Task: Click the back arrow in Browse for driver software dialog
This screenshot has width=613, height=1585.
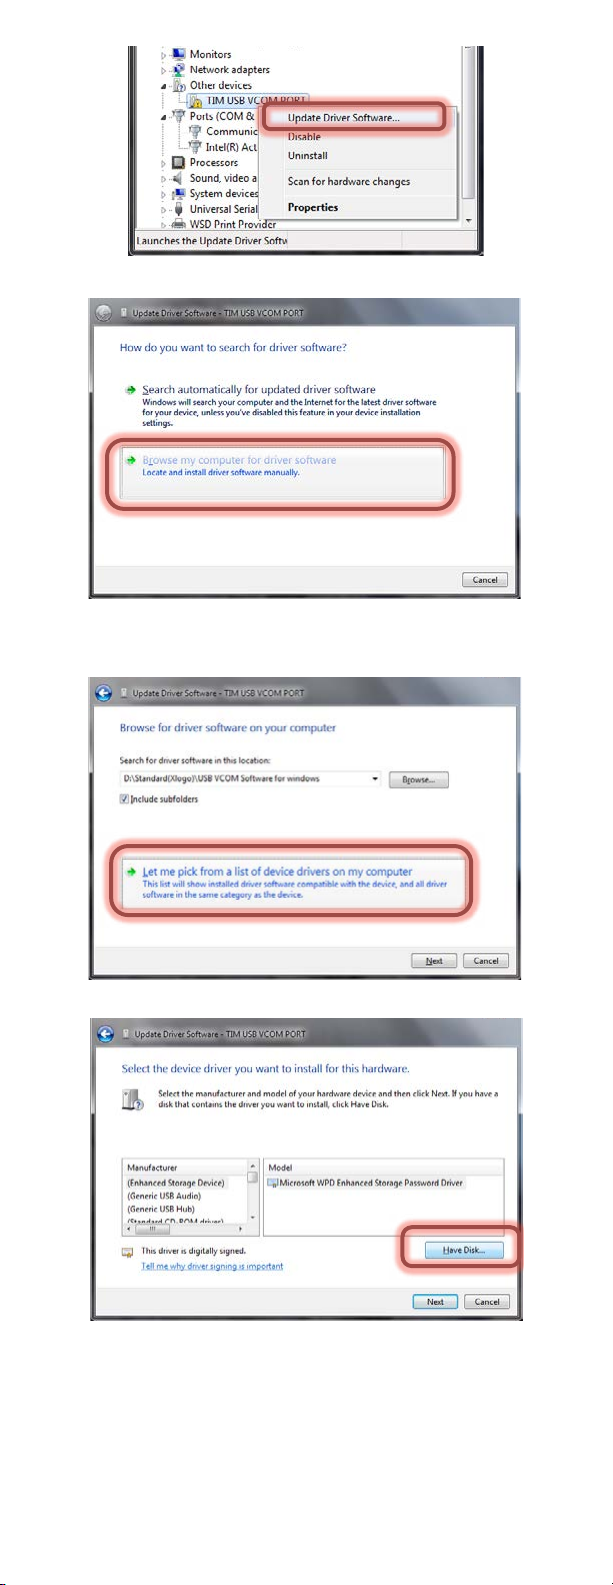Action: pos(103,692)
